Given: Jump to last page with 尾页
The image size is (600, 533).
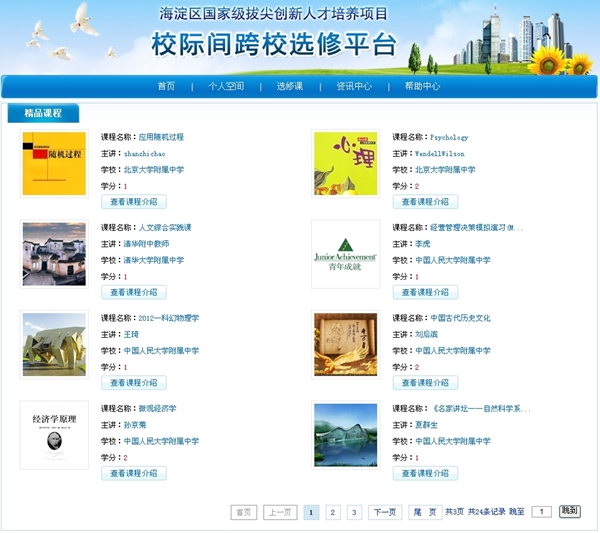Looking at the screenshot, I should point(425,512).
